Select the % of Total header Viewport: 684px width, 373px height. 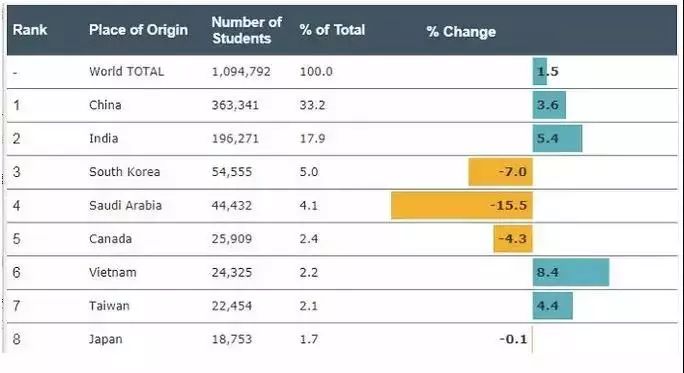click(332, 30)
